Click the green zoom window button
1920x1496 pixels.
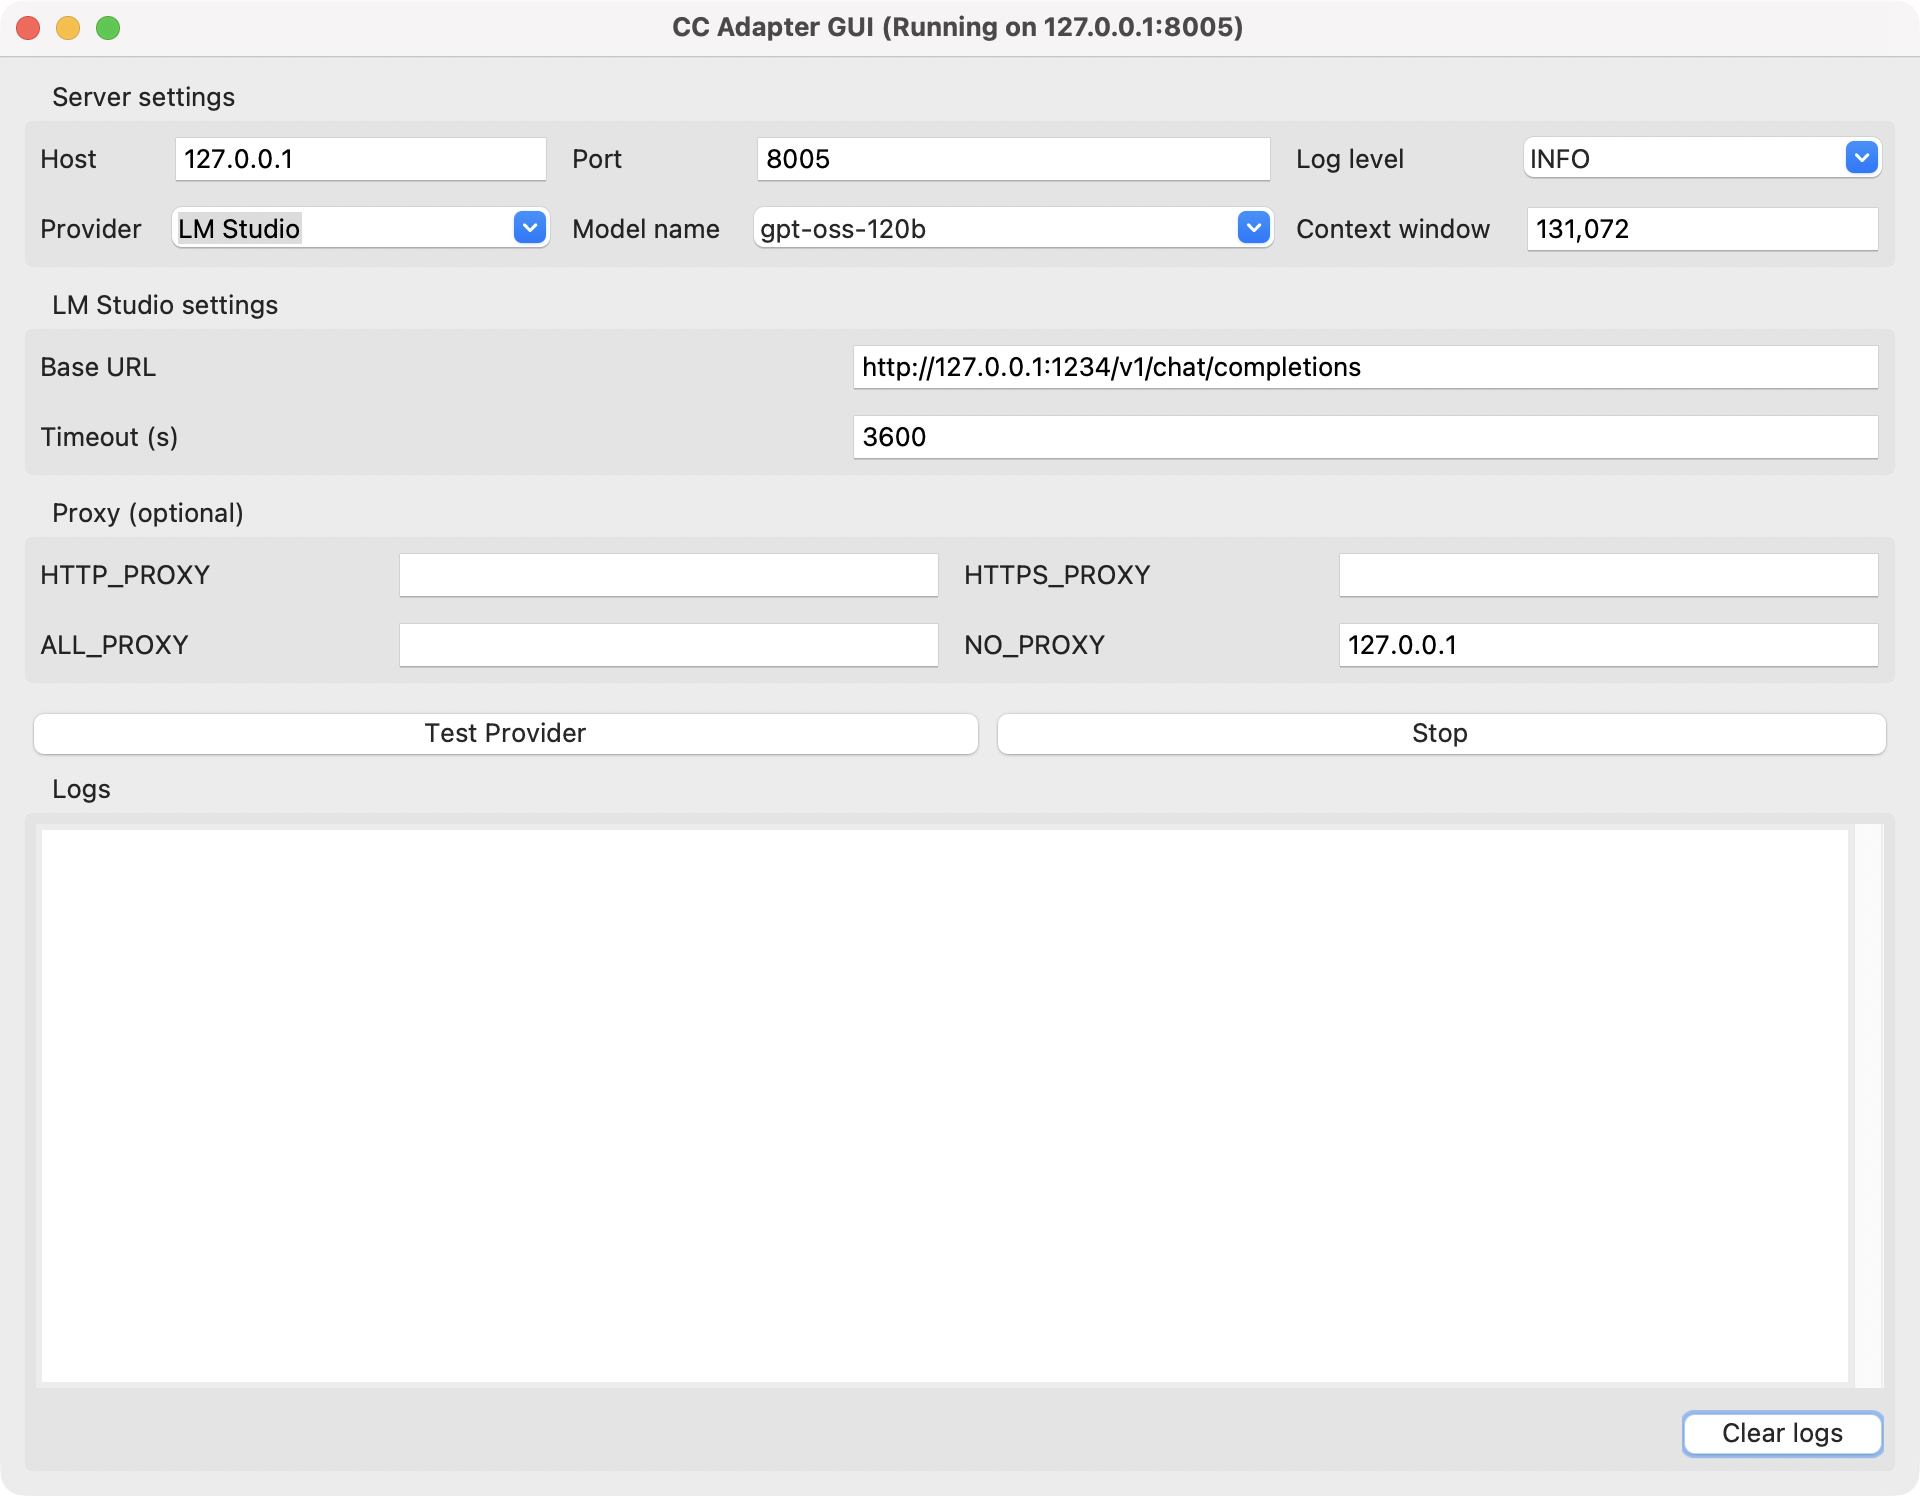pyautogui.click(x=108, y=28)
